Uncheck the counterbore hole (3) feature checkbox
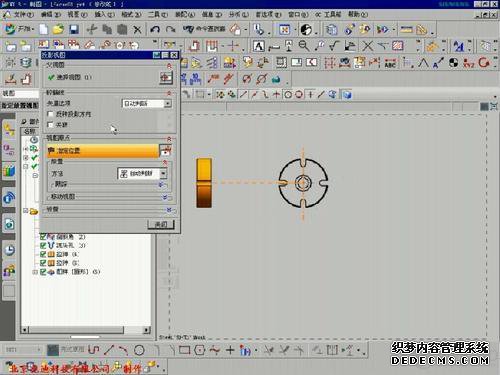500x375 pixels. tap(43, 245)
